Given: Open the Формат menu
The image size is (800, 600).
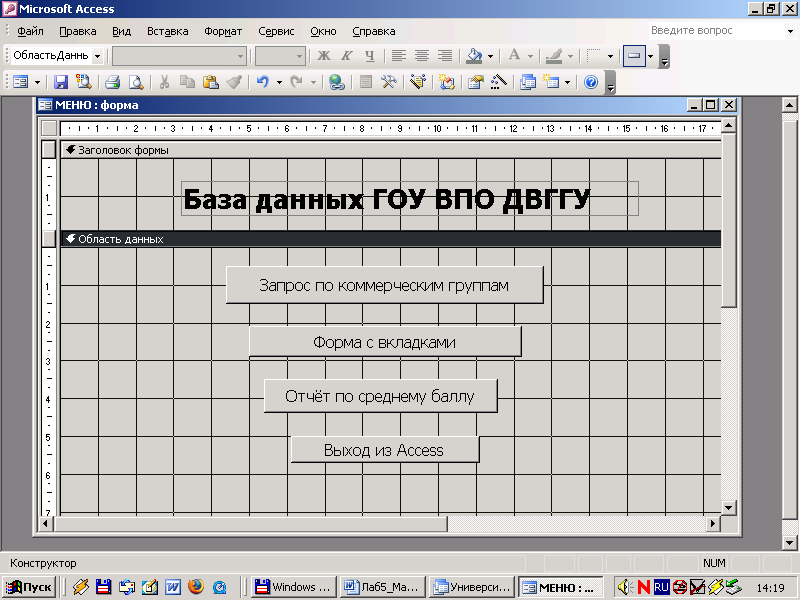Looking at the screenshot, I should [223, 31].
